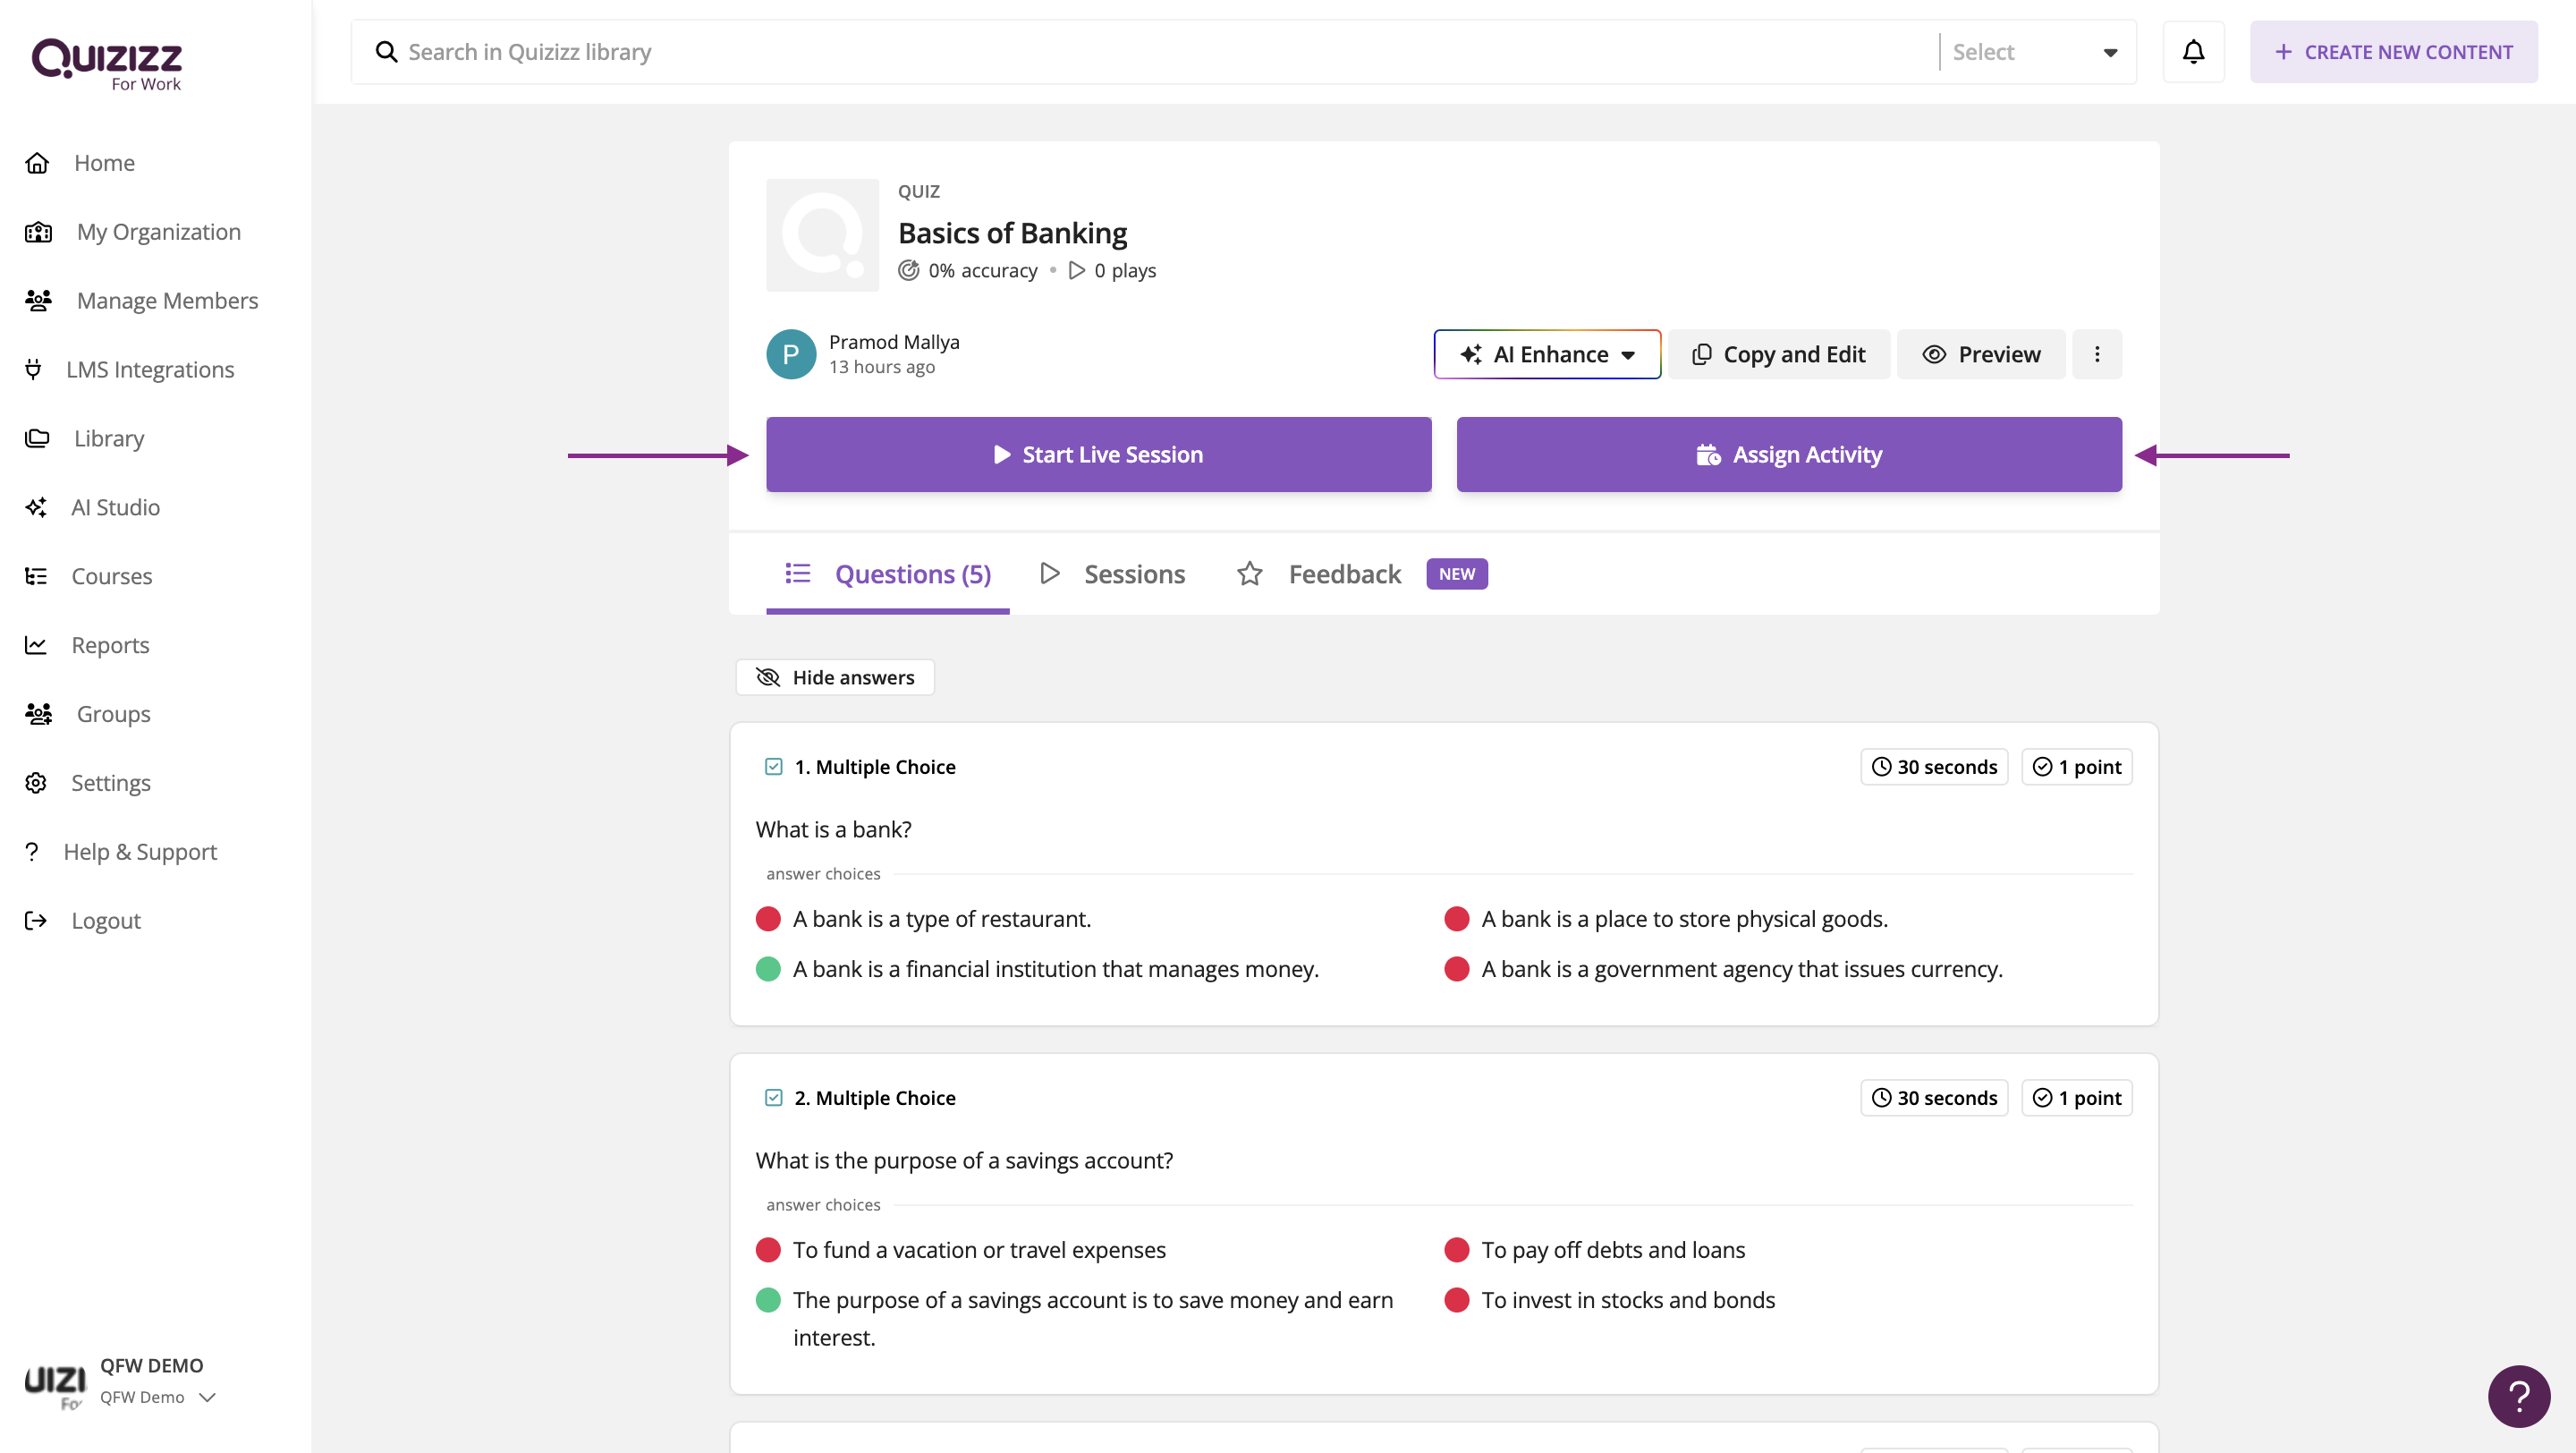Image resolution: width=2576 pixels, height=1453 pixels.
Task: Switch to the Feedback tab
Action: (1343, 574)
